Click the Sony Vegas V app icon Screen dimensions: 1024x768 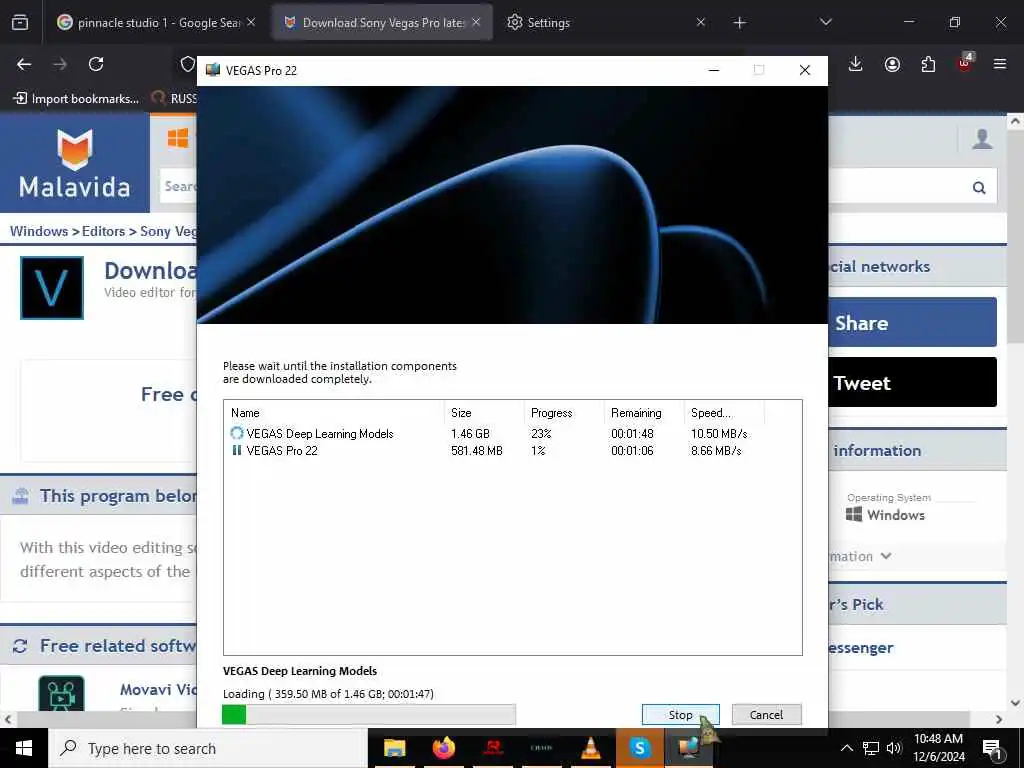(x=52, y=288)
